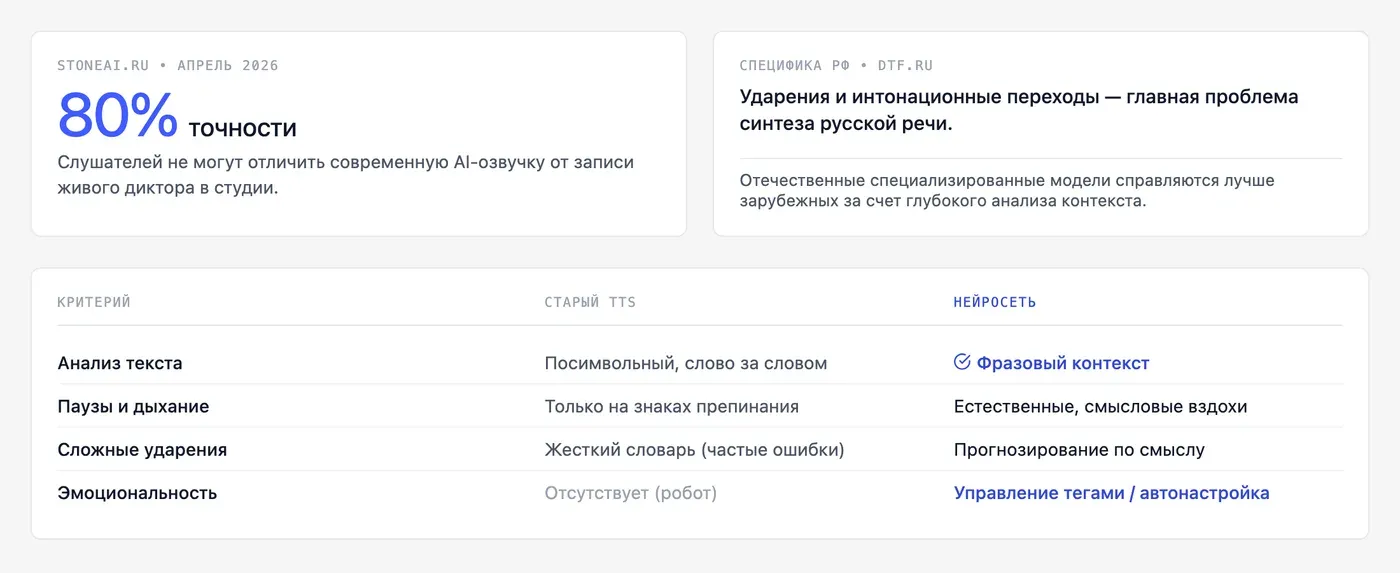Screen dimensions: 1400x573
Task: Click the 'НЕЙРОСЕТЬ' column header
Action: (995, 302)
